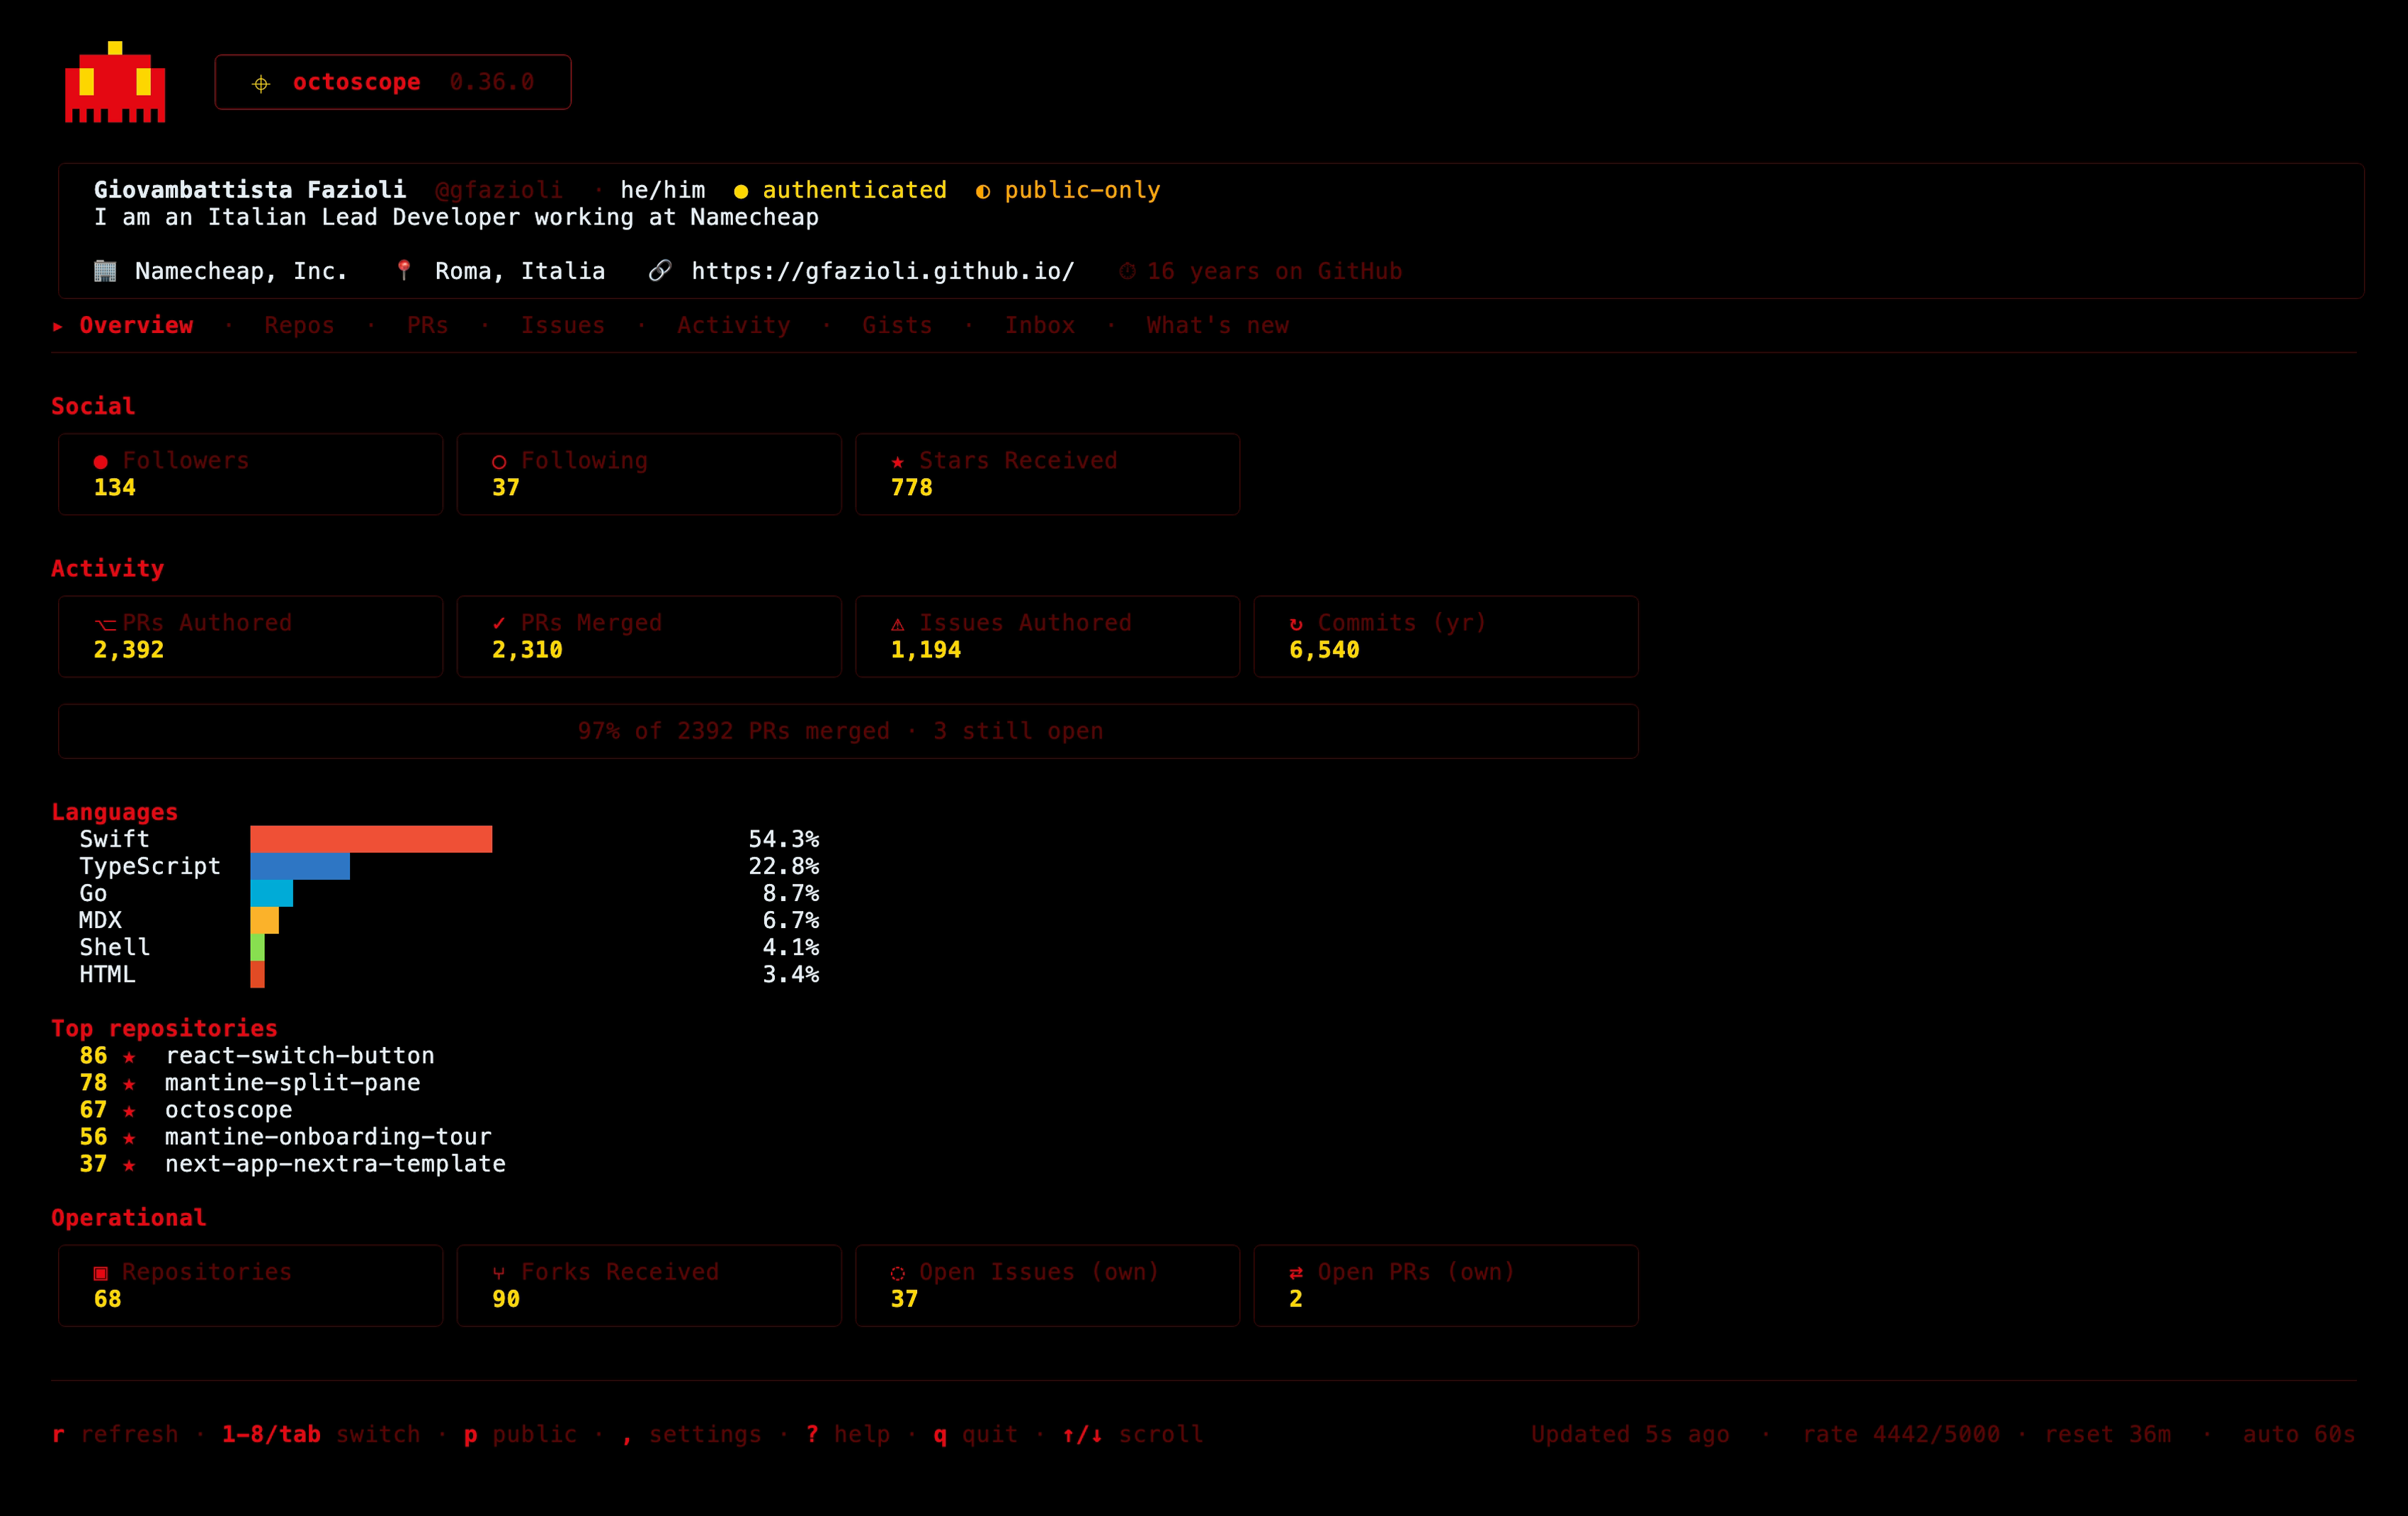Open the Activity tab
Viewport: 2408px width, 1516px height.
tap(733, 325)
